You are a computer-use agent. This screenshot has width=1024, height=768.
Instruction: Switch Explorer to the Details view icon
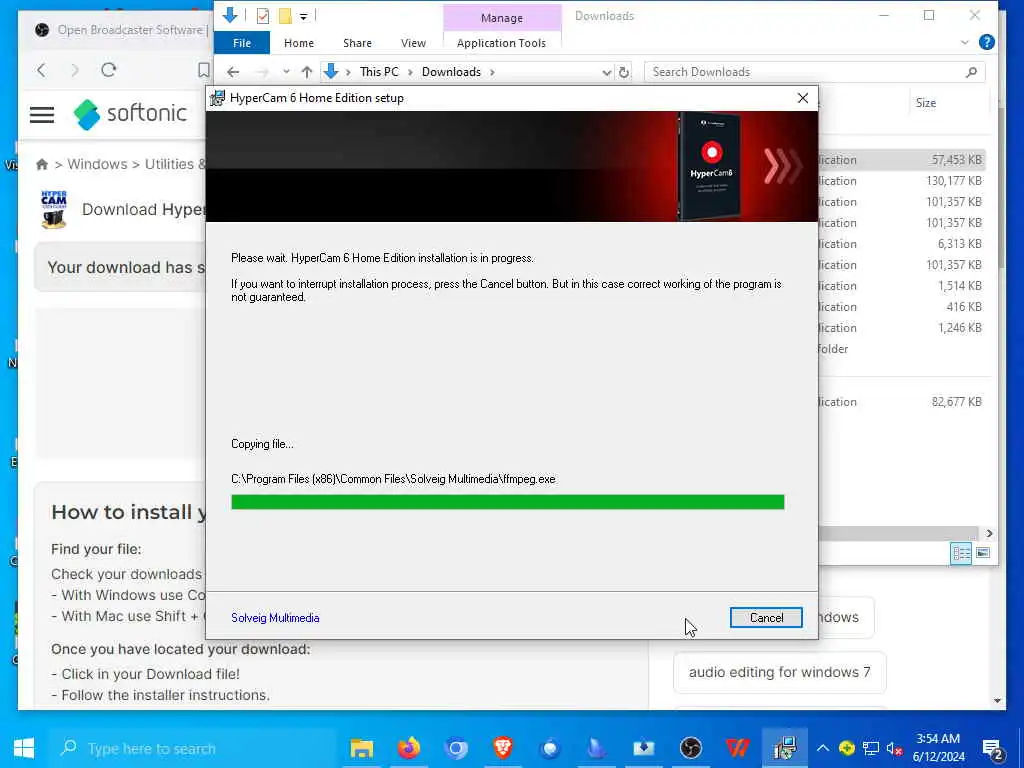(x=961, y=553)
